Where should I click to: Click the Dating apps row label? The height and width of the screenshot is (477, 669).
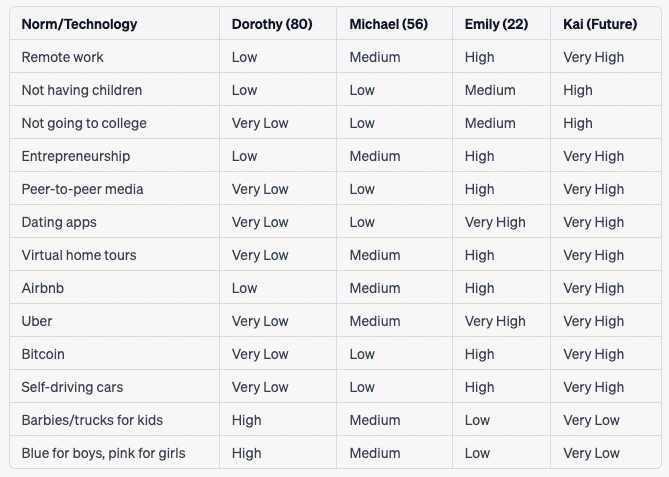pyautogui.click(x=59, y=222)
